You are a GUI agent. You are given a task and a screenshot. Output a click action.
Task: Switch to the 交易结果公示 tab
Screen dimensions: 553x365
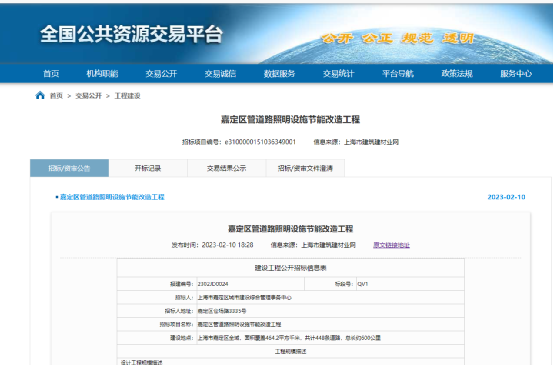coord(226,168)
